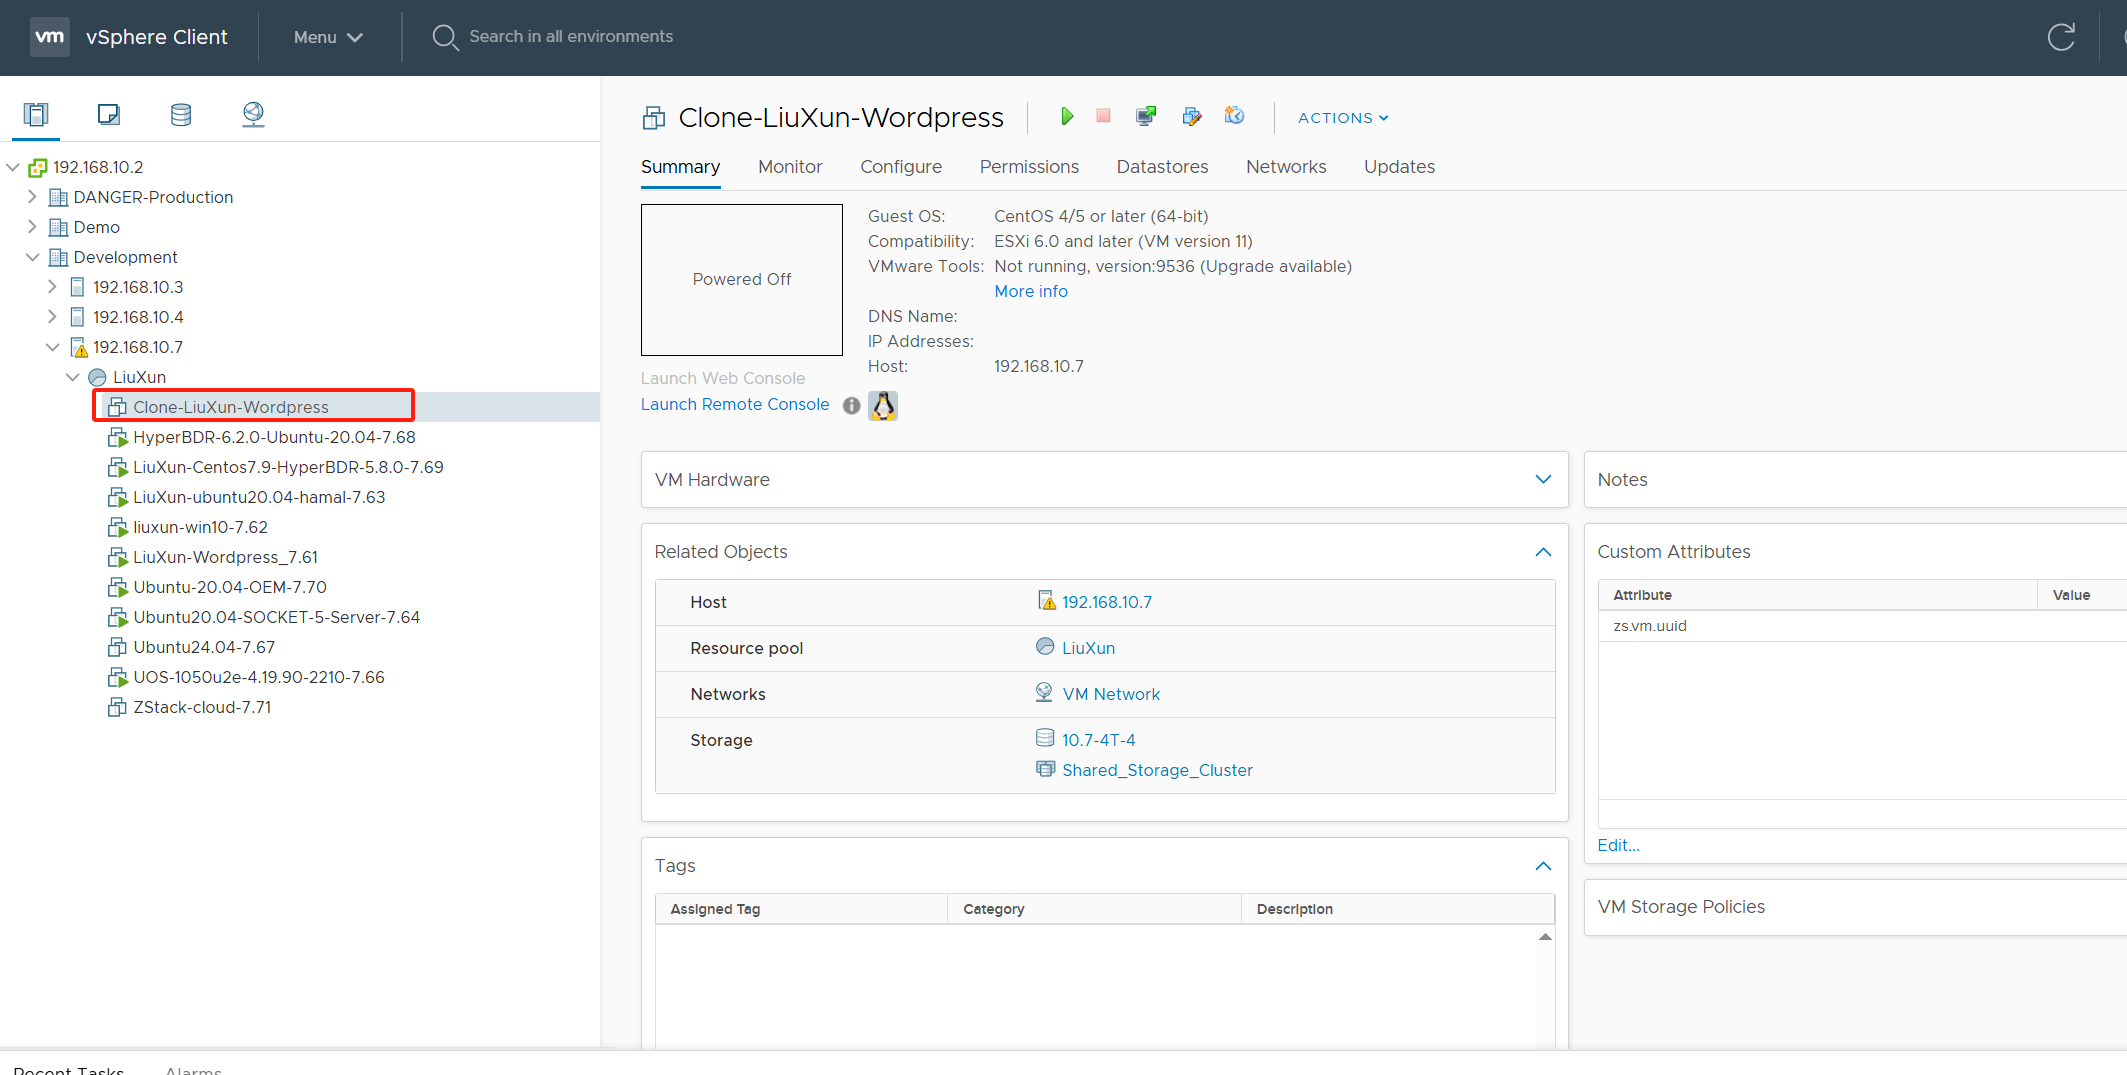Switch to the Updates tab
2127x1075 pixels.
click(1399, 167)
